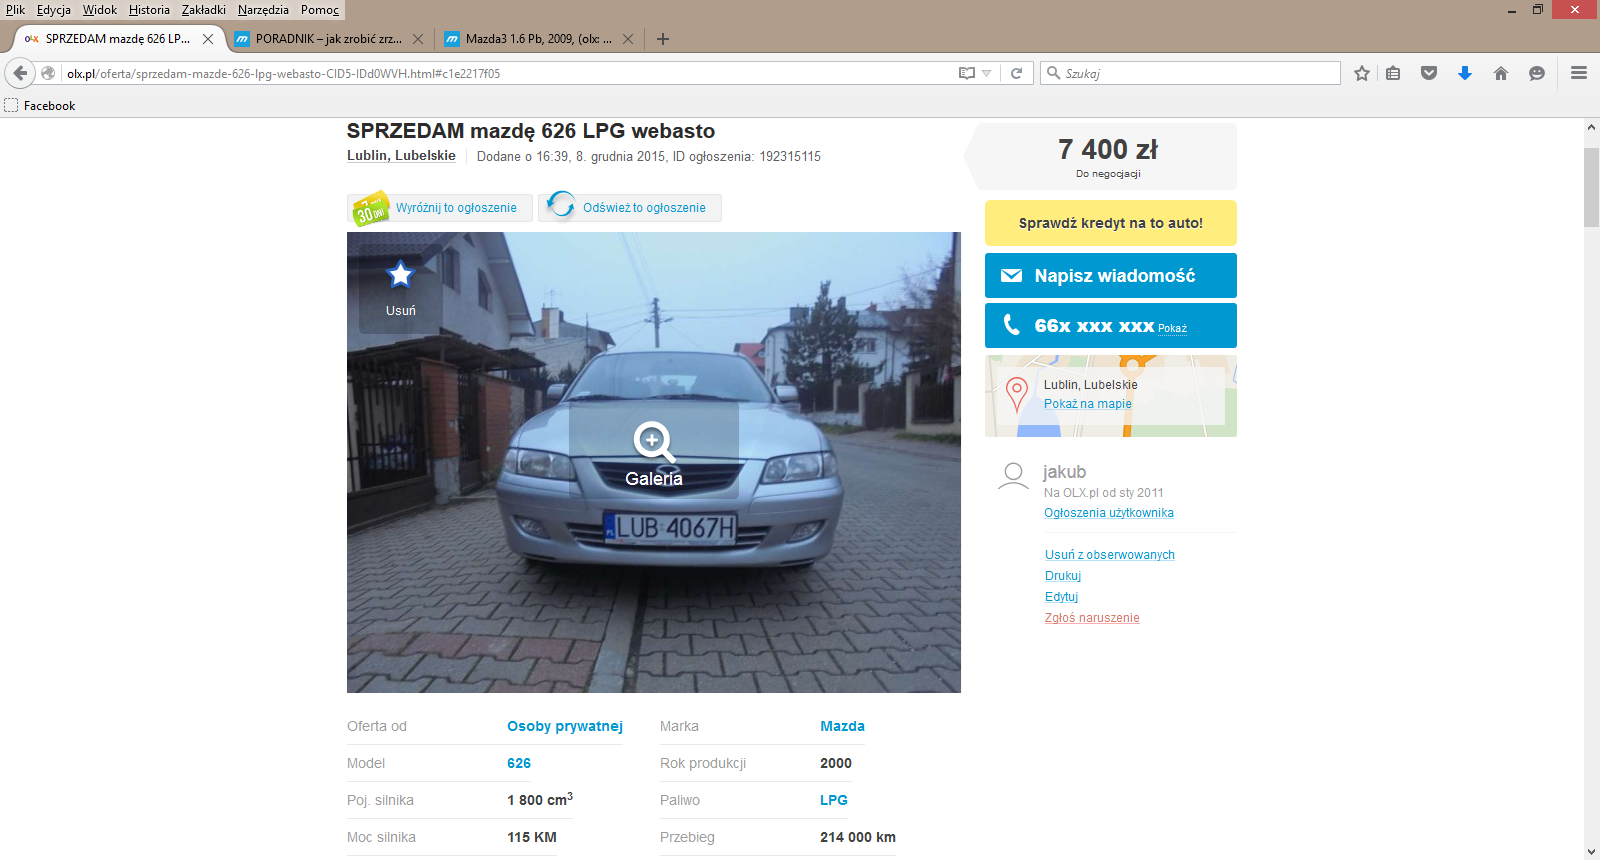This screenshot has height=860, width=1600.
Task: Click the bookmark star icon in toolbar
Action: [x=1361, y=73]
